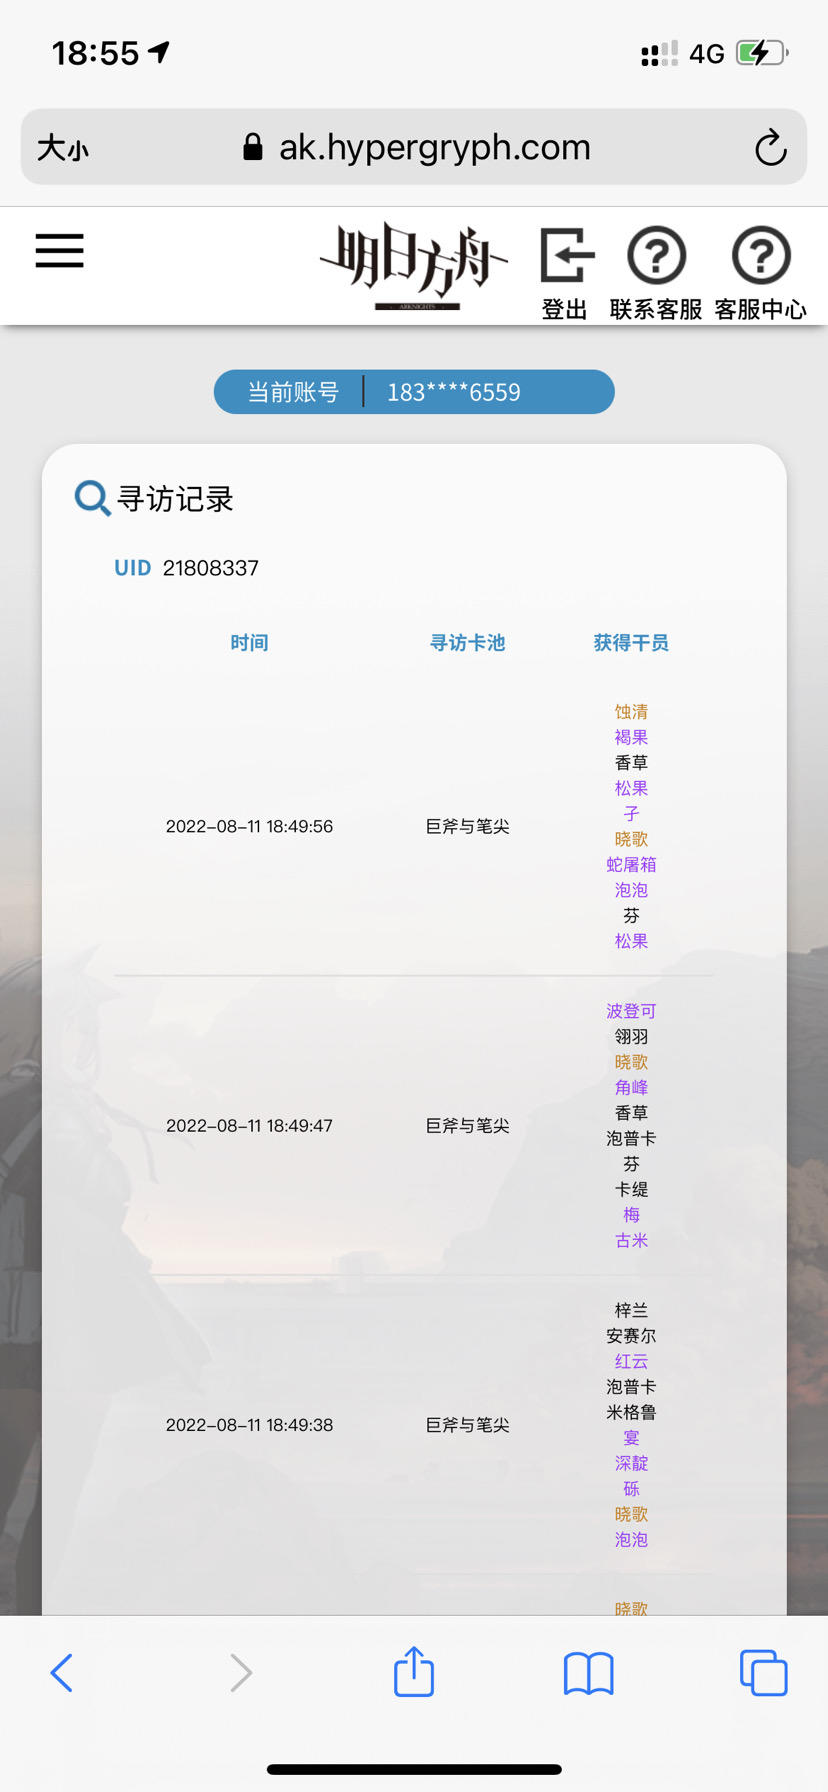This screenshot has width=828, height=1792.
Task: Tap operator 砾
Action: pos(631,1488)
